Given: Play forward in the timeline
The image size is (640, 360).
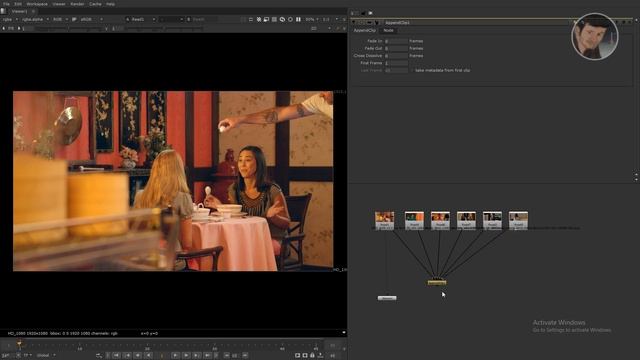Looking at the screenshot, I should (x=176, y=356).
